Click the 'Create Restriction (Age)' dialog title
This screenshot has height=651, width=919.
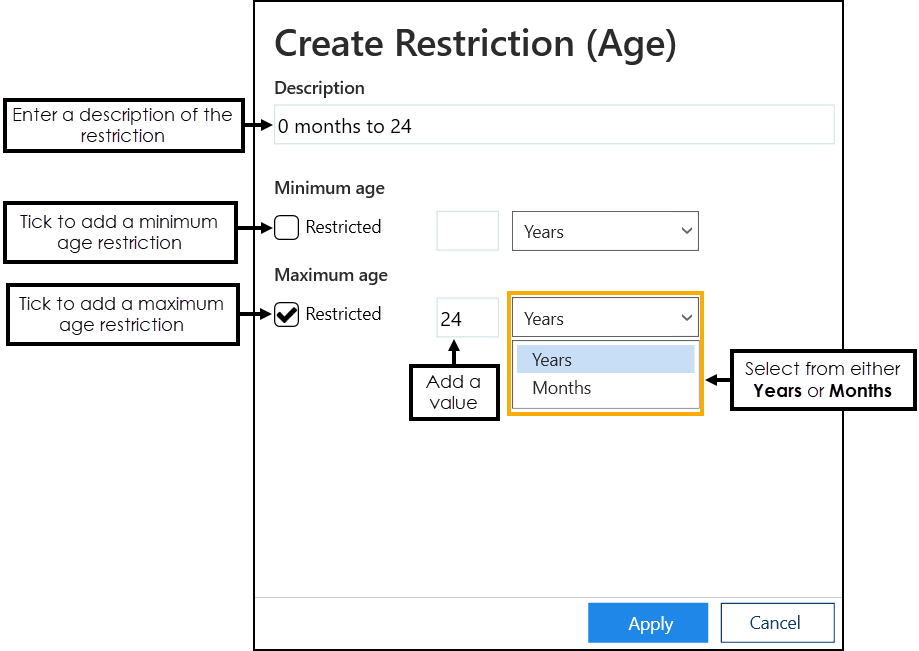(475, 44)
